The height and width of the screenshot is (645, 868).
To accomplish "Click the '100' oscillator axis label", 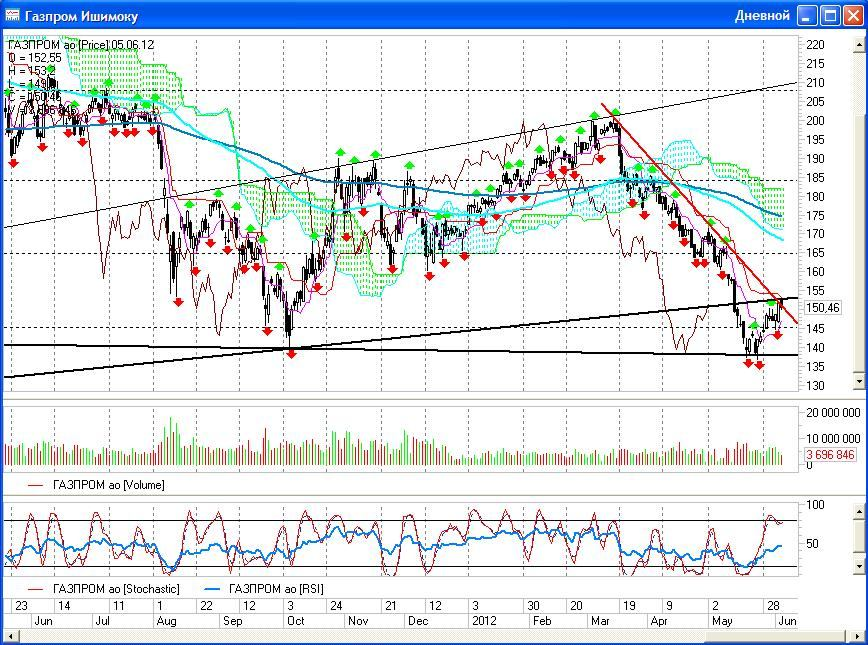I will (x=815, y=504).
